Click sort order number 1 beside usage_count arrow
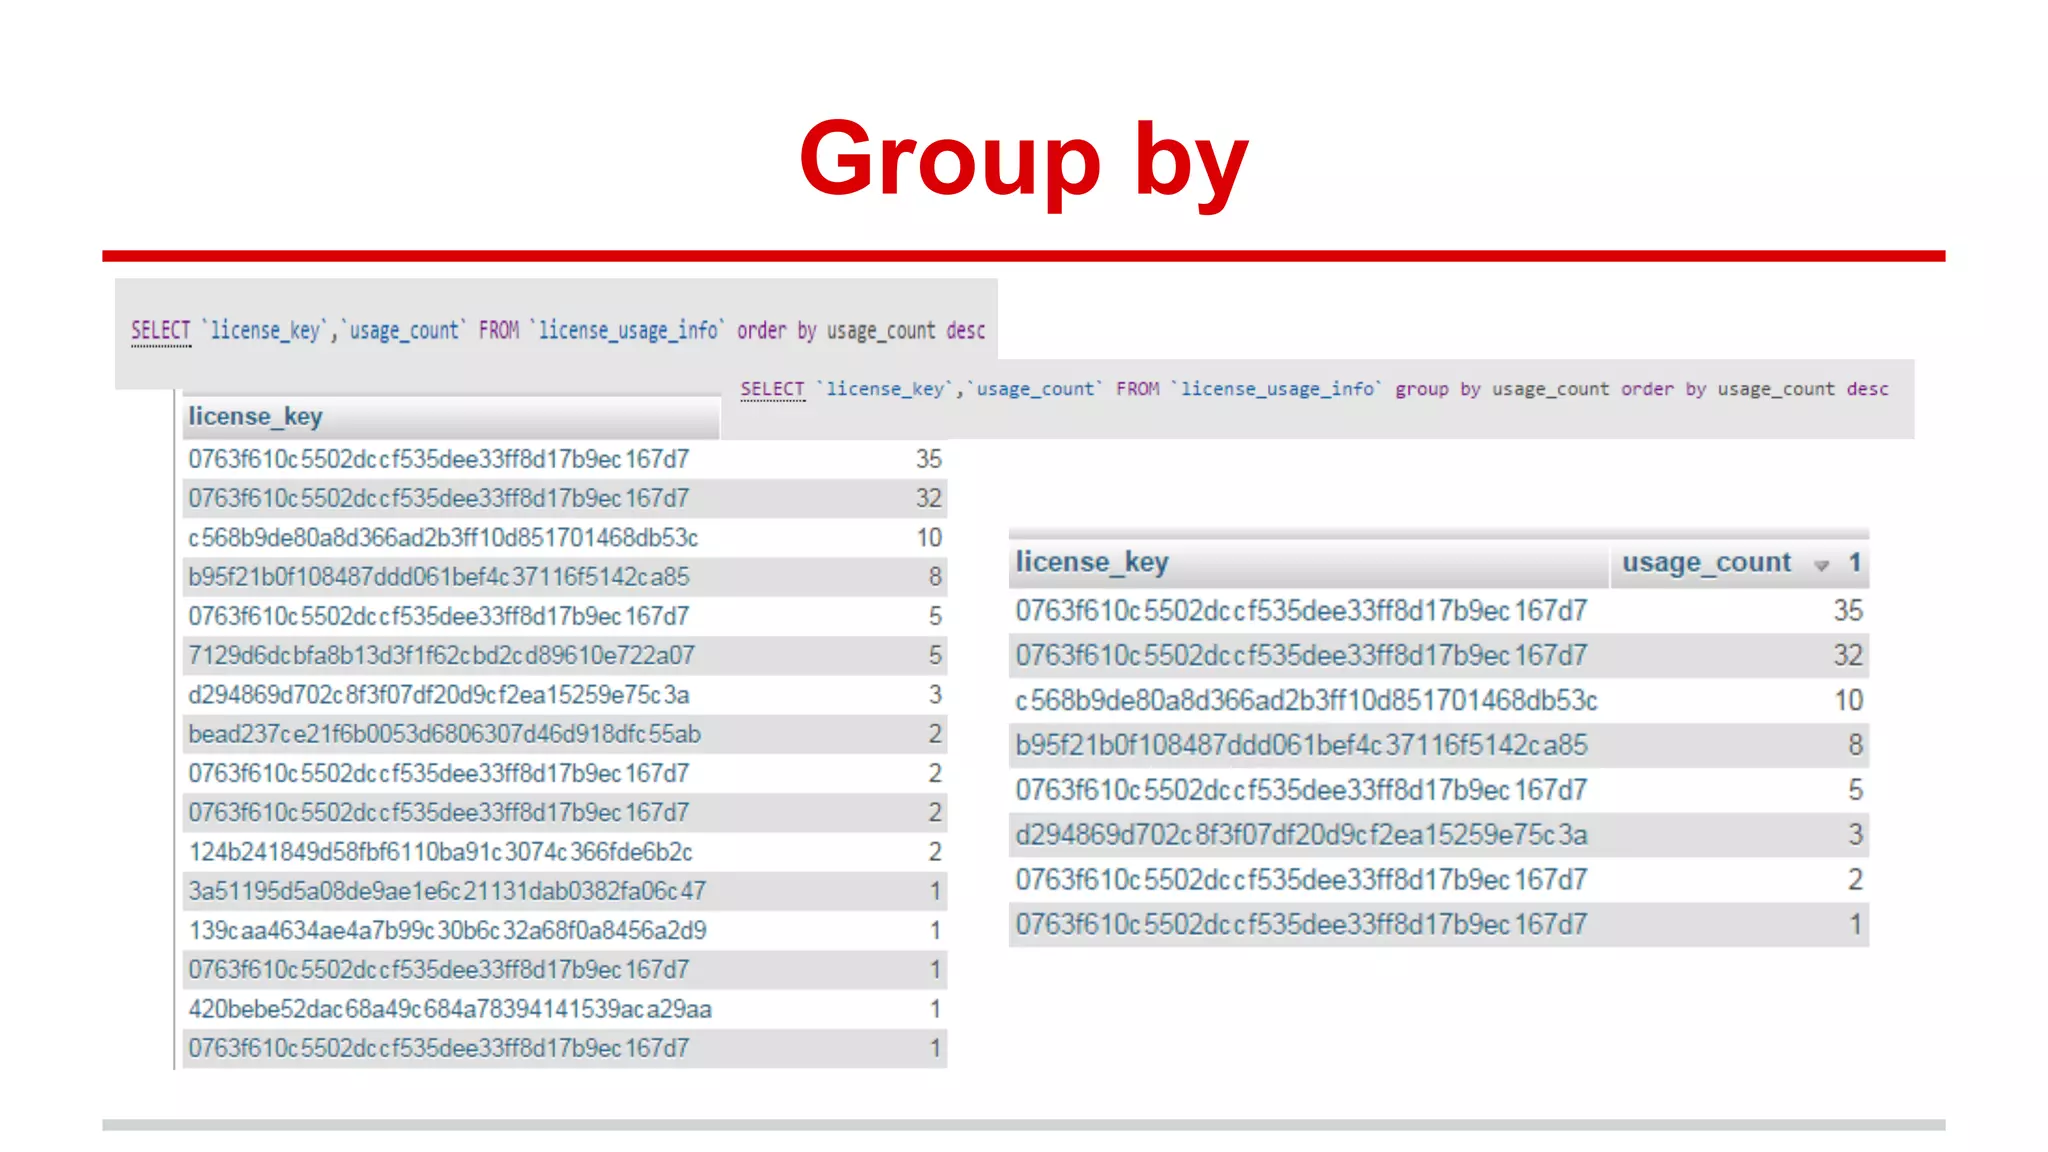This screenshot has height=1152, width=2048. click(1854, 563)
